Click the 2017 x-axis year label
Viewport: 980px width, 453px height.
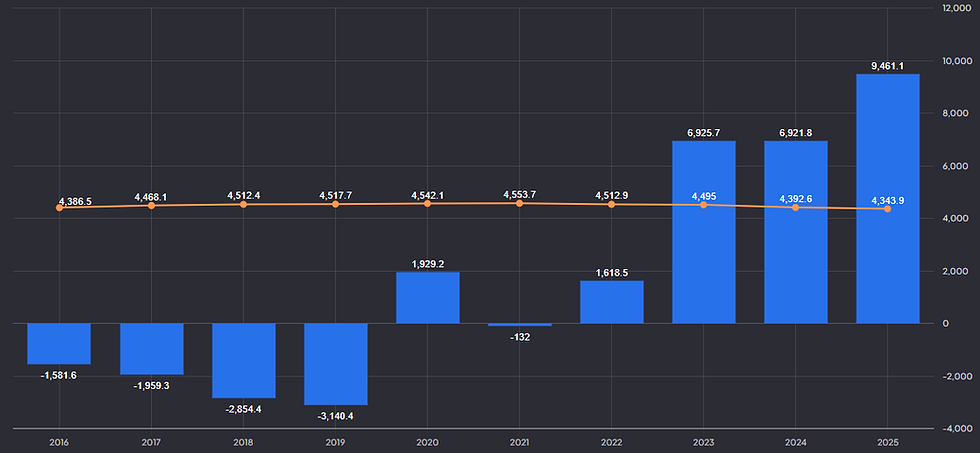click(151, 441)
